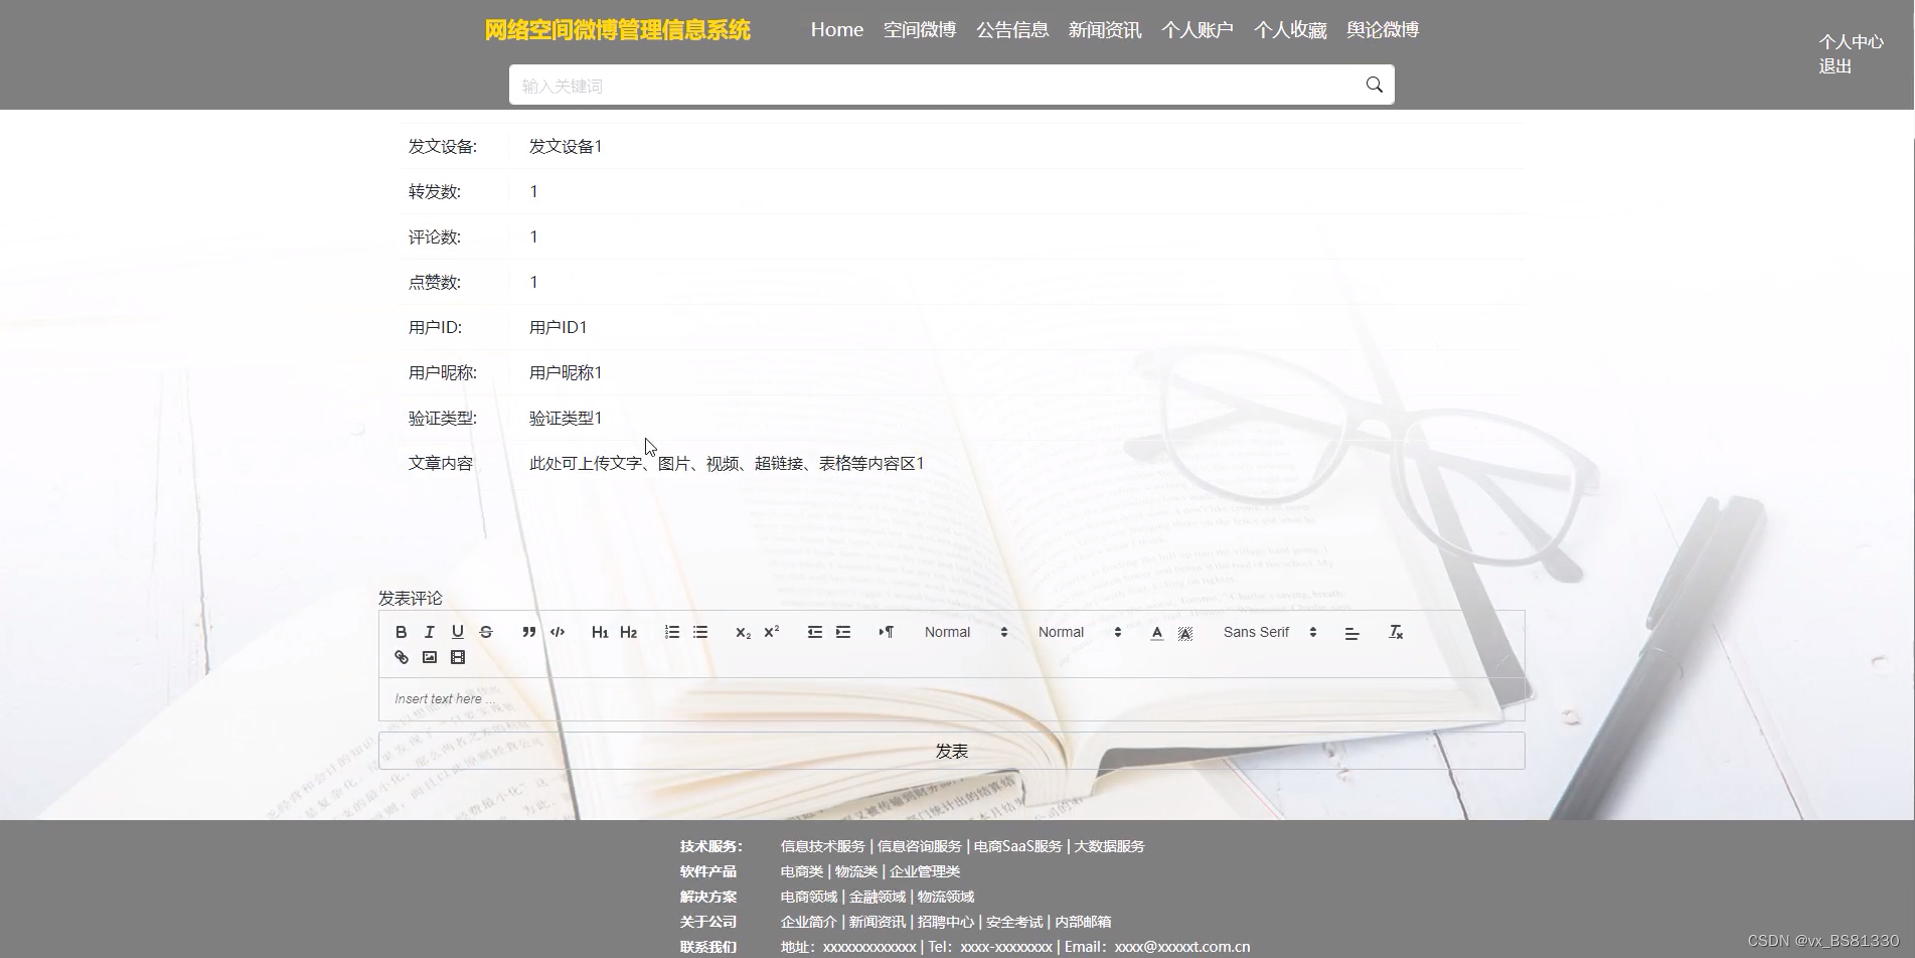The image size is (1915, 958).
Task: Toggle underline formatting in comment editor
Action: tap(458, 632)
